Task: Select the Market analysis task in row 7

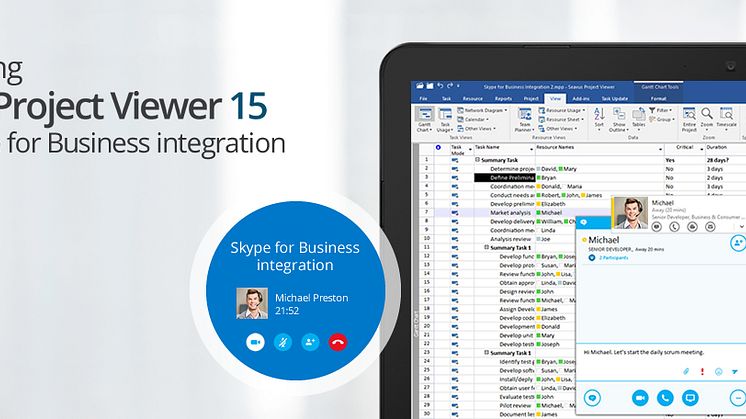Action: point(510,213)
